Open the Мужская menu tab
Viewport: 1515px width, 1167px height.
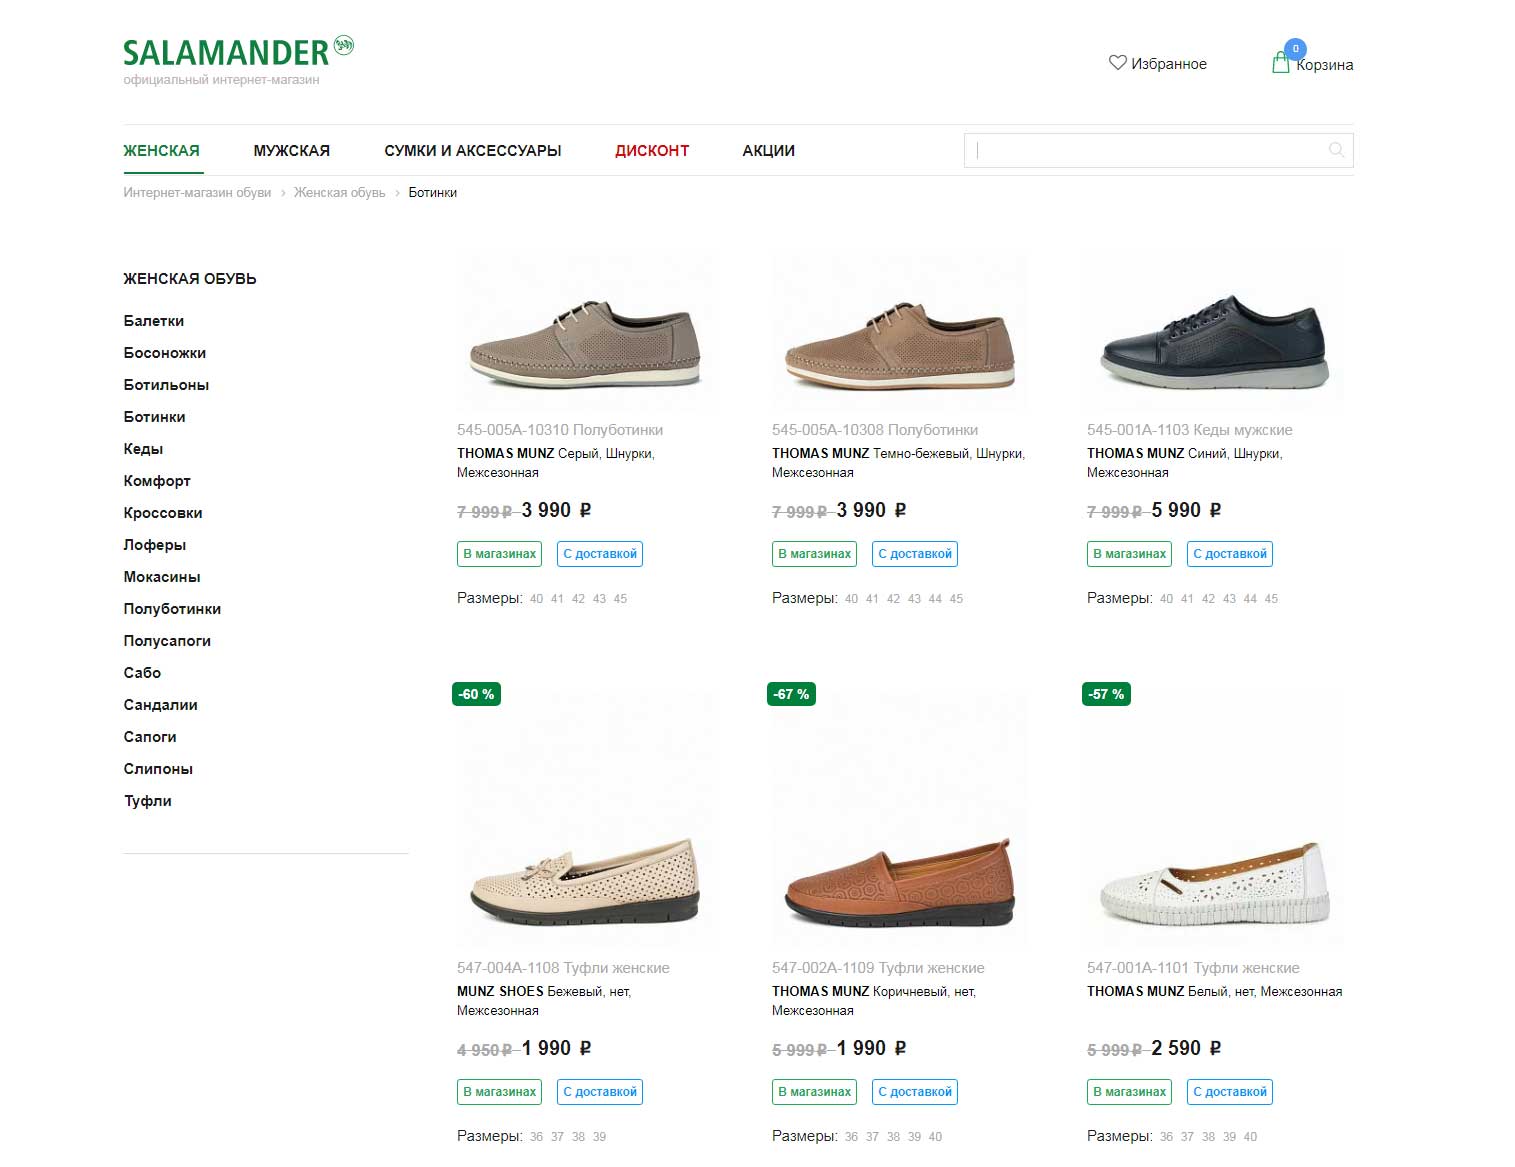pos(291,151)
